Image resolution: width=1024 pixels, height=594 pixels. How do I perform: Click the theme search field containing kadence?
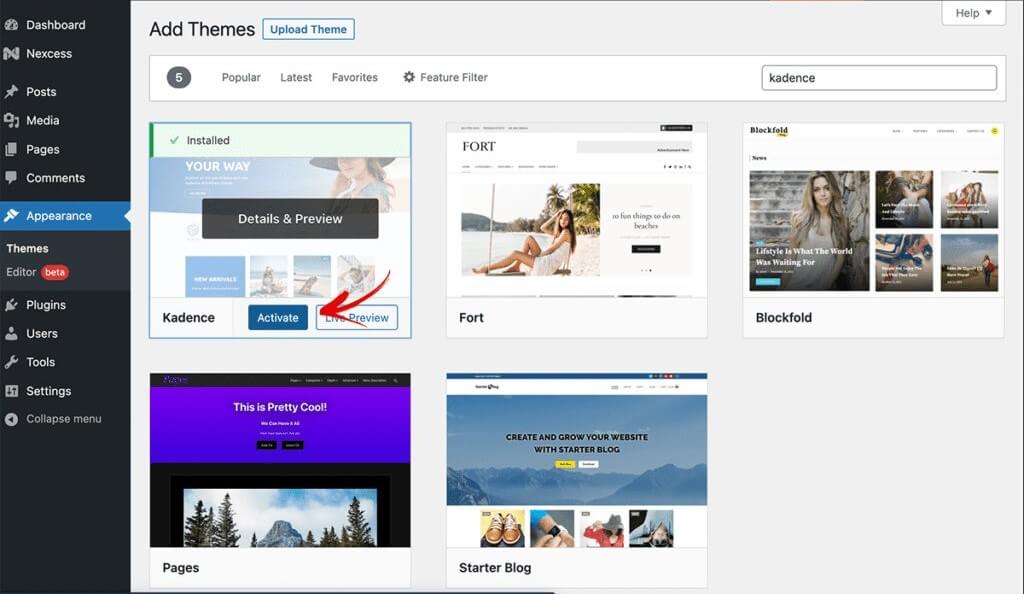pos(879,78)
